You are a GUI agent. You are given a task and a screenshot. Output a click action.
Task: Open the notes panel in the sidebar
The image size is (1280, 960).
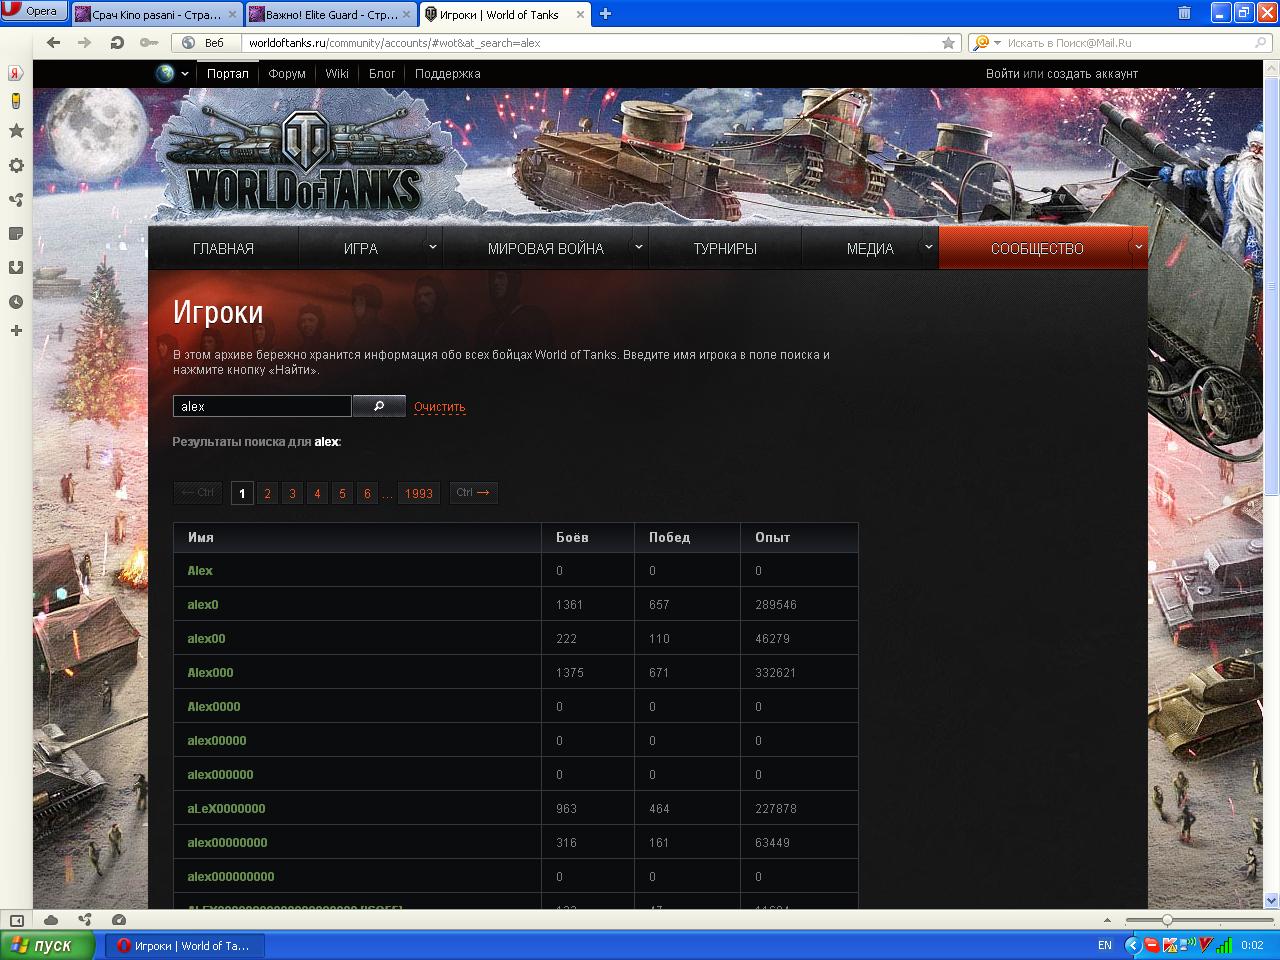[16, 233]
